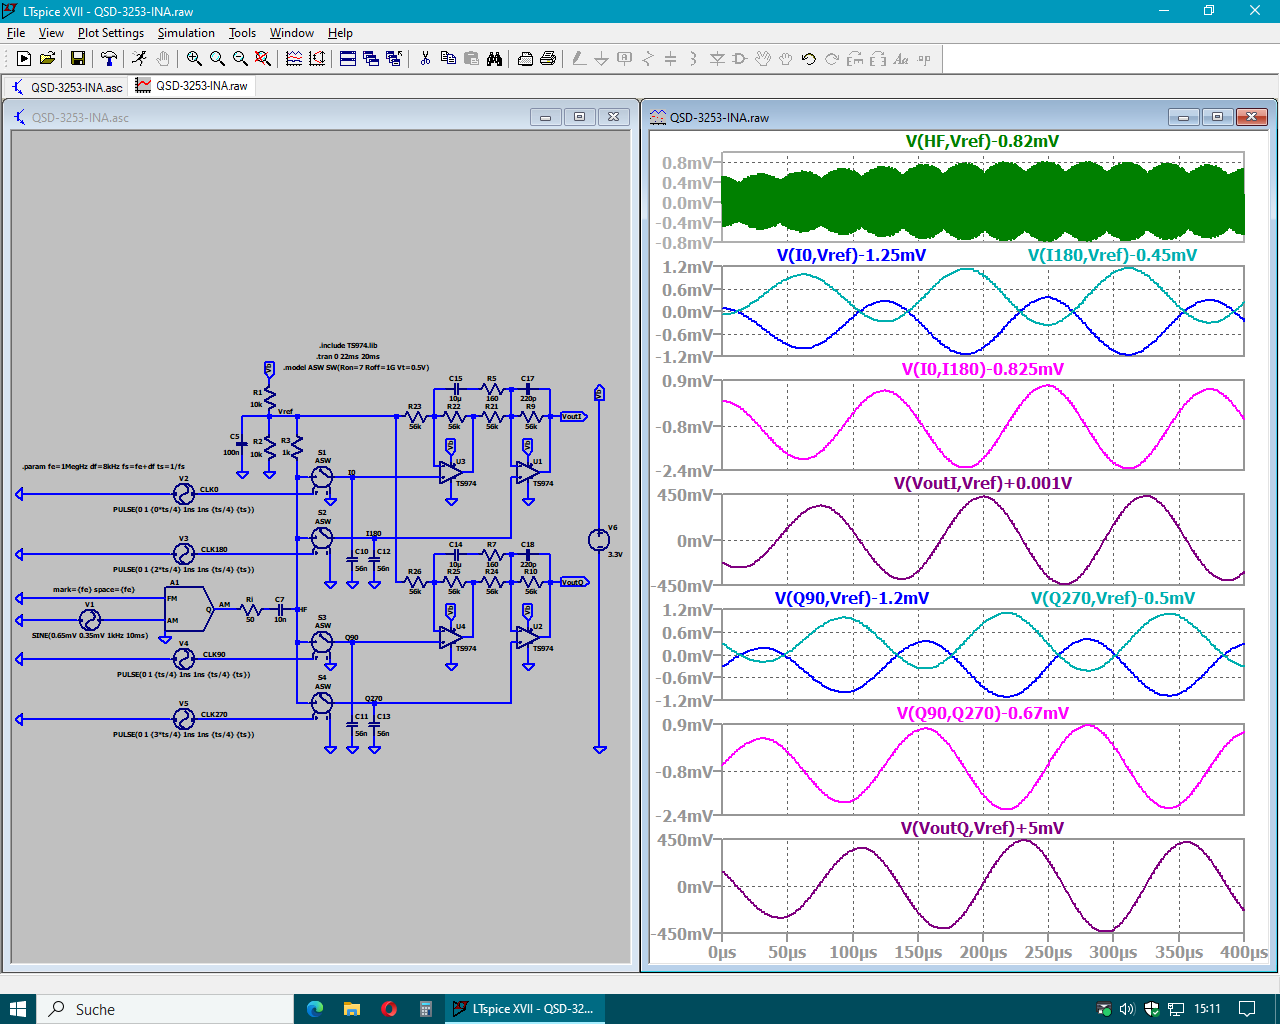Click the Zoom full extents icon
Screen dimensions: 1280x1024
pyautogui.click(x=263, y=59)
